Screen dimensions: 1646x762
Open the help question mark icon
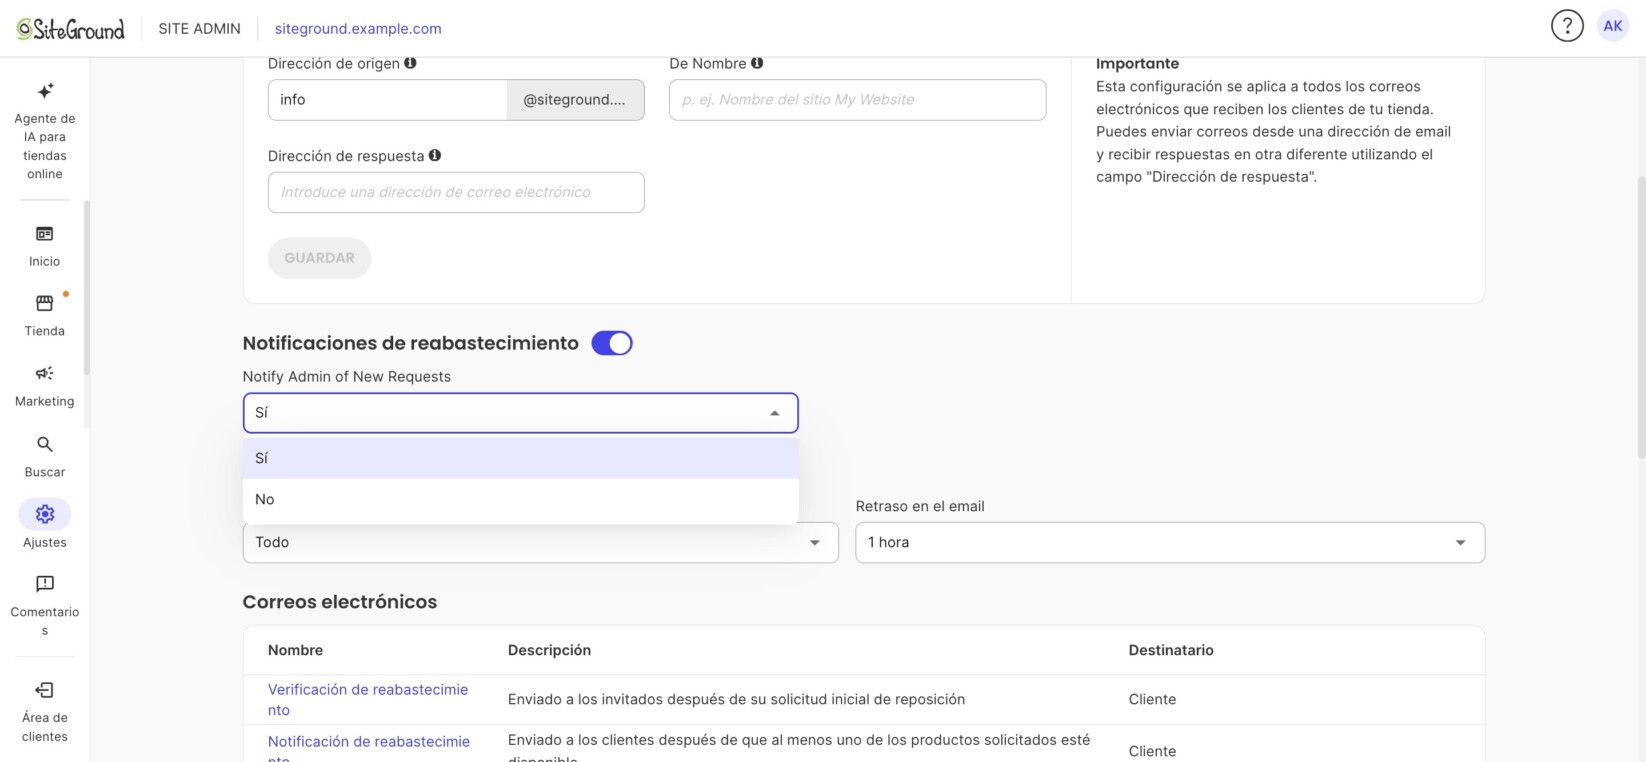(1567, 26)
